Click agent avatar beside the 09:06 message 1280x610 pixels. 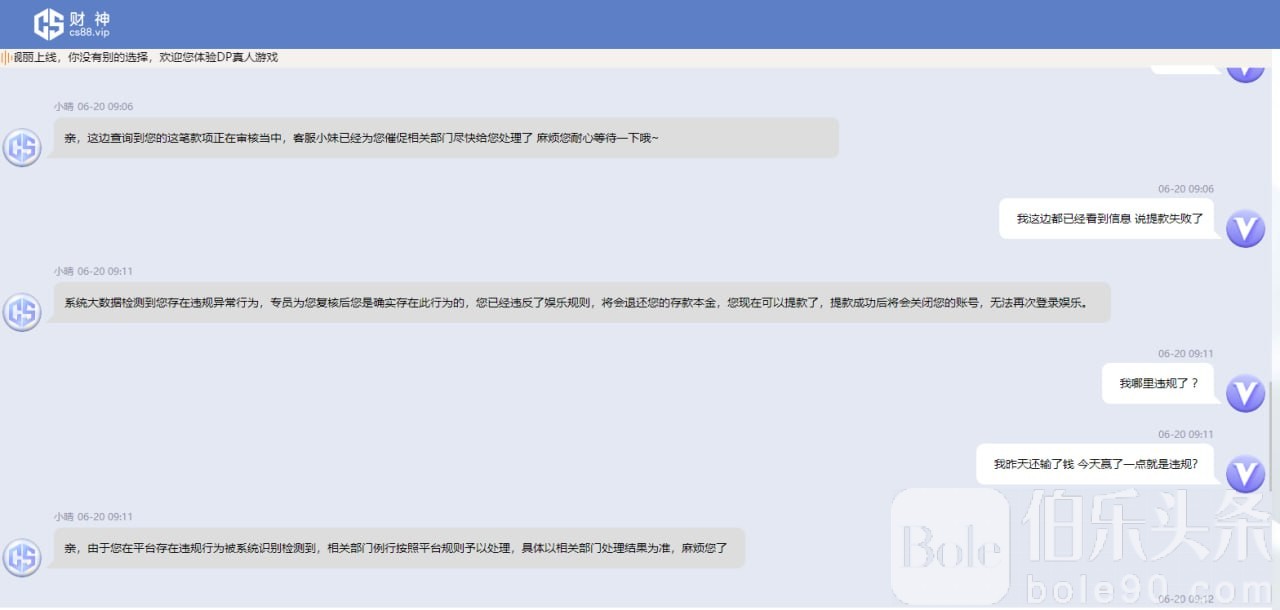pyautogui.click(x=22, y=147)
